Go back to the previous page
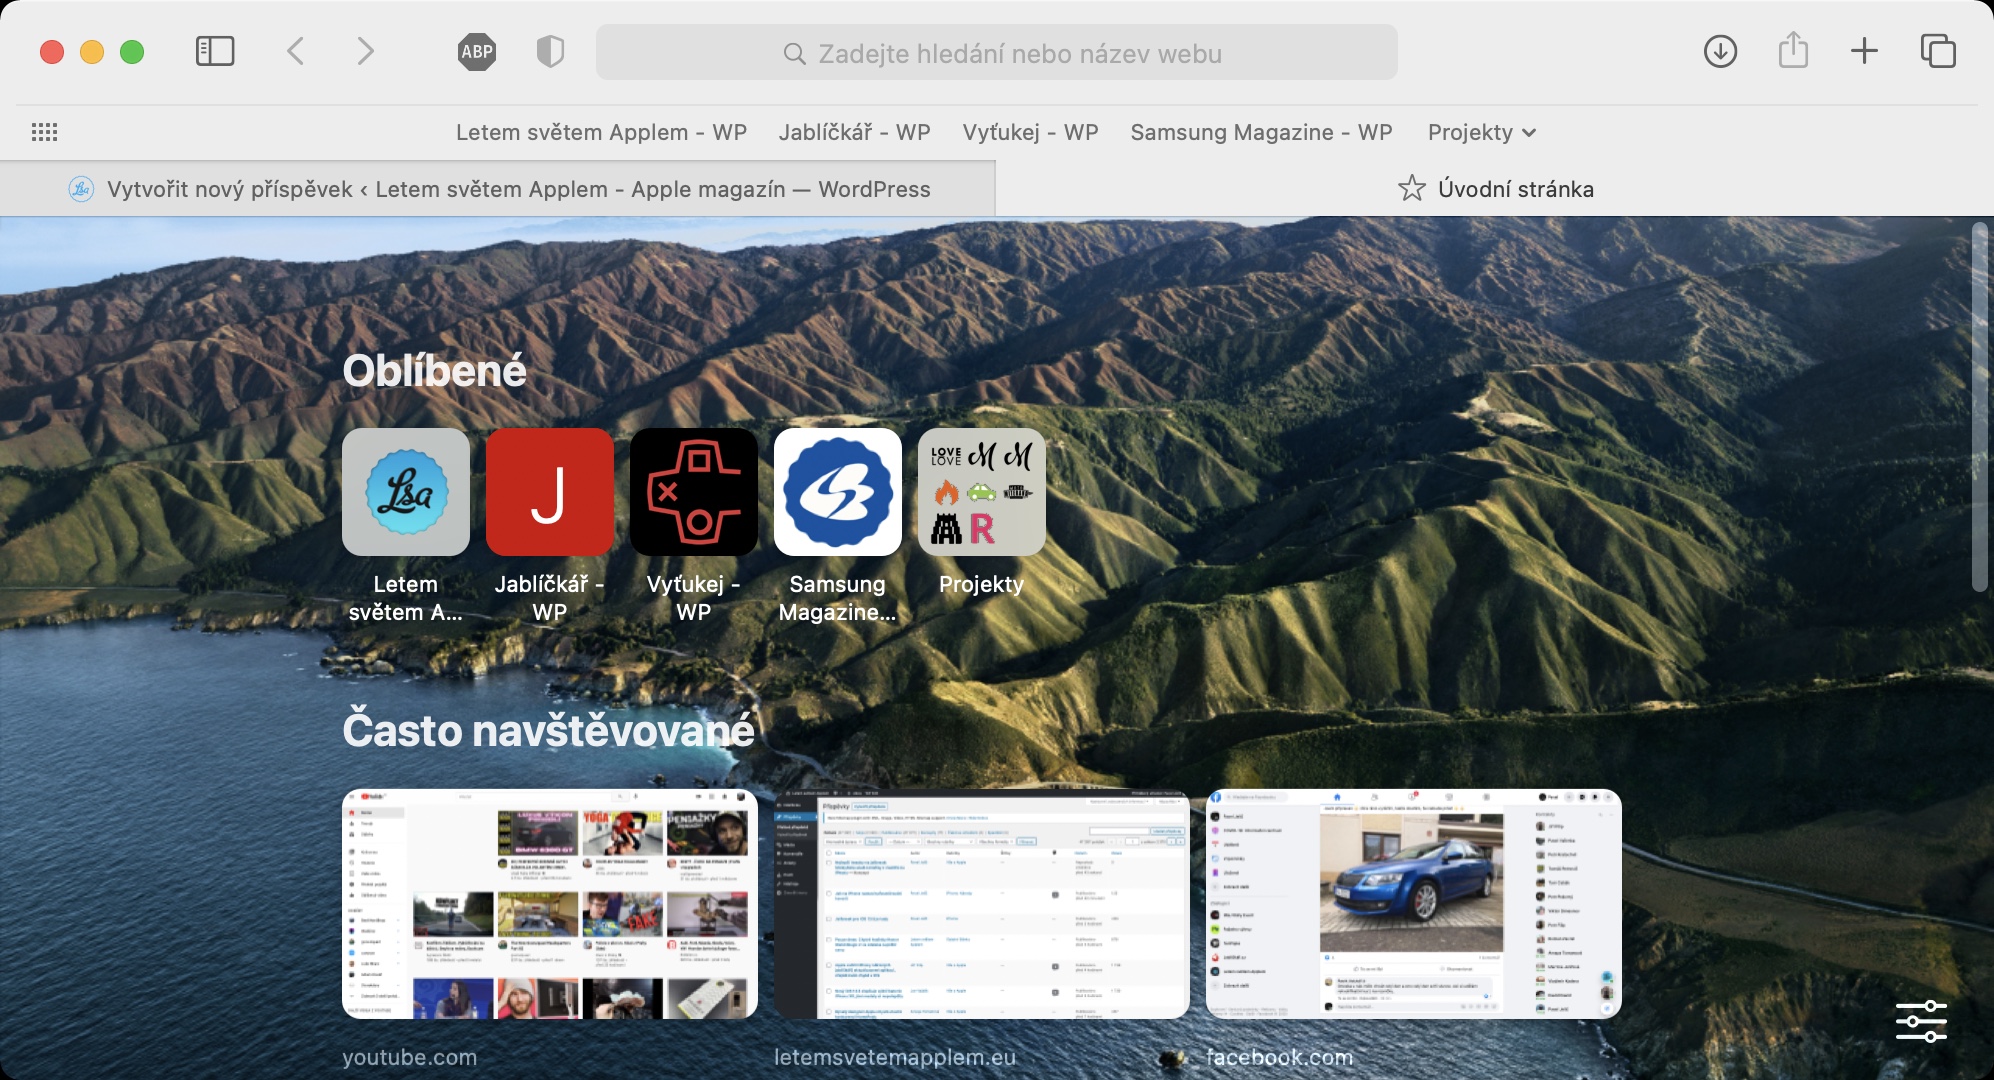1994x1080 pixels. pyautogui.click(x=295, y=52)
